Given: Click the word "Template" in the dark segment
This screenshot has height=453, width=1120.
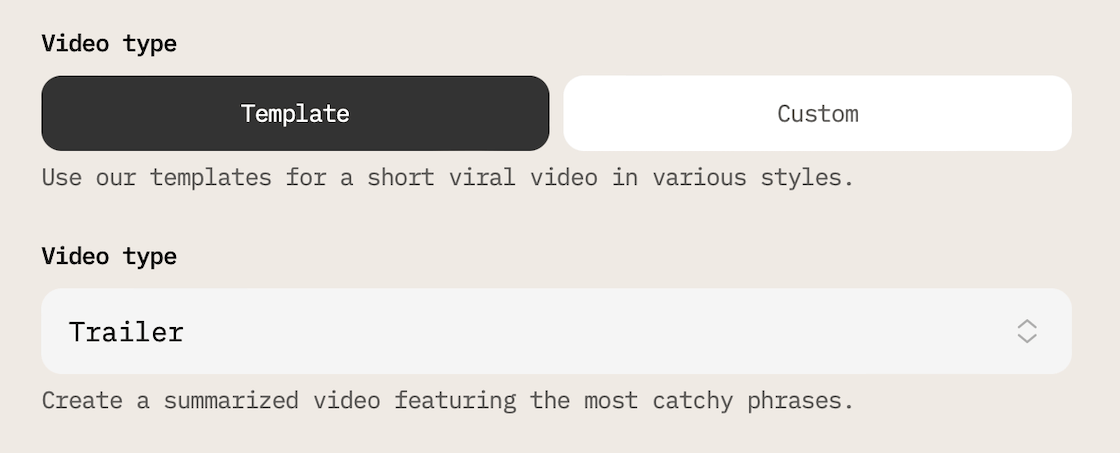Looking at the screenshot, I should (295, 114).
